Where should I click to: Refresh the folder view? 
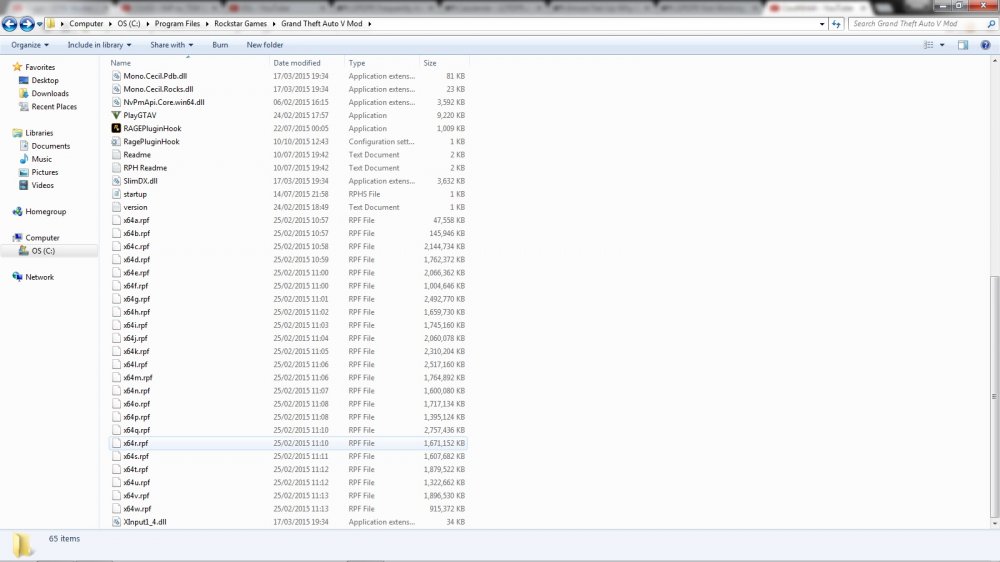[x=836, y=24]
